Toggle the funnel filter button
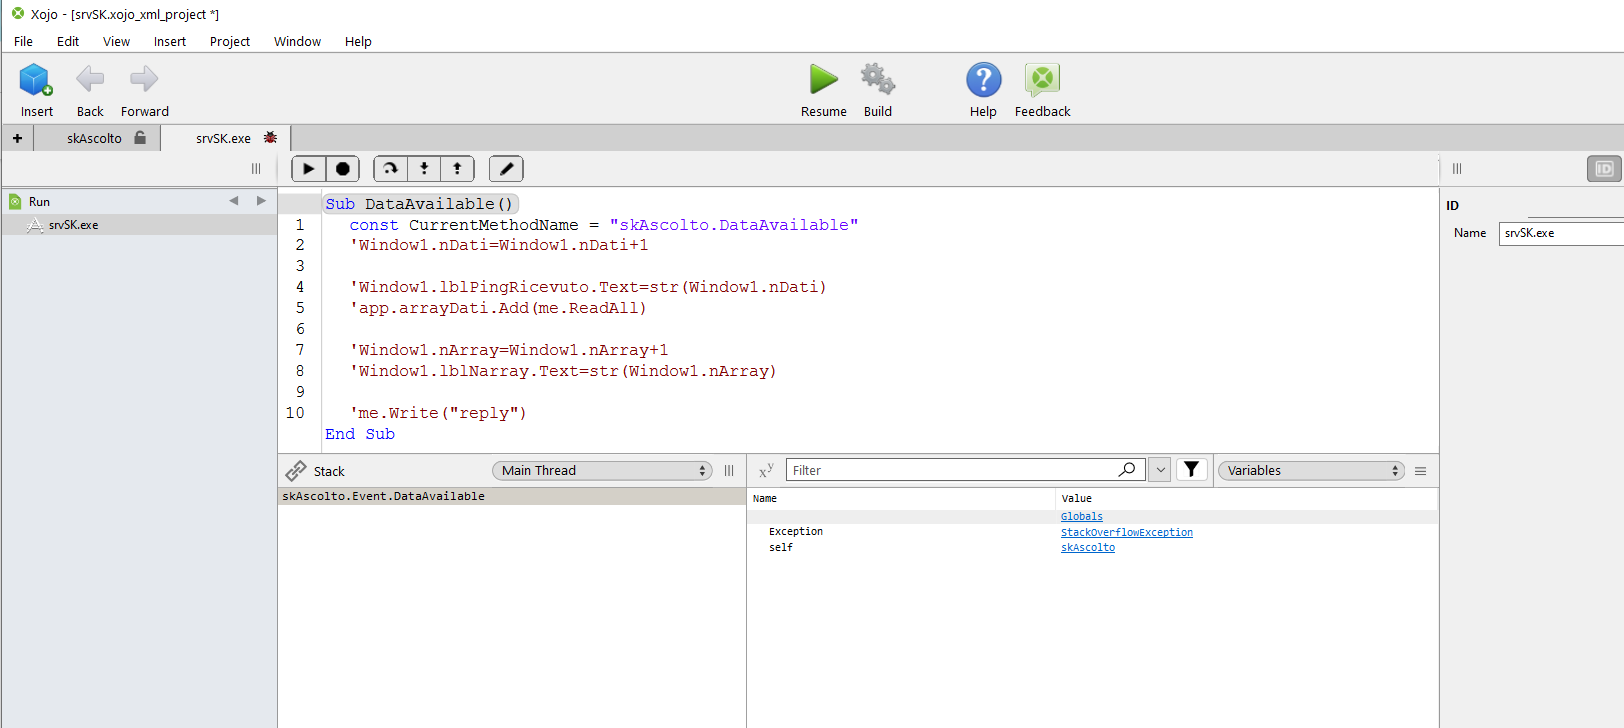The width and height of the screenshot is (1624, 728). [x=1191, y=470]
